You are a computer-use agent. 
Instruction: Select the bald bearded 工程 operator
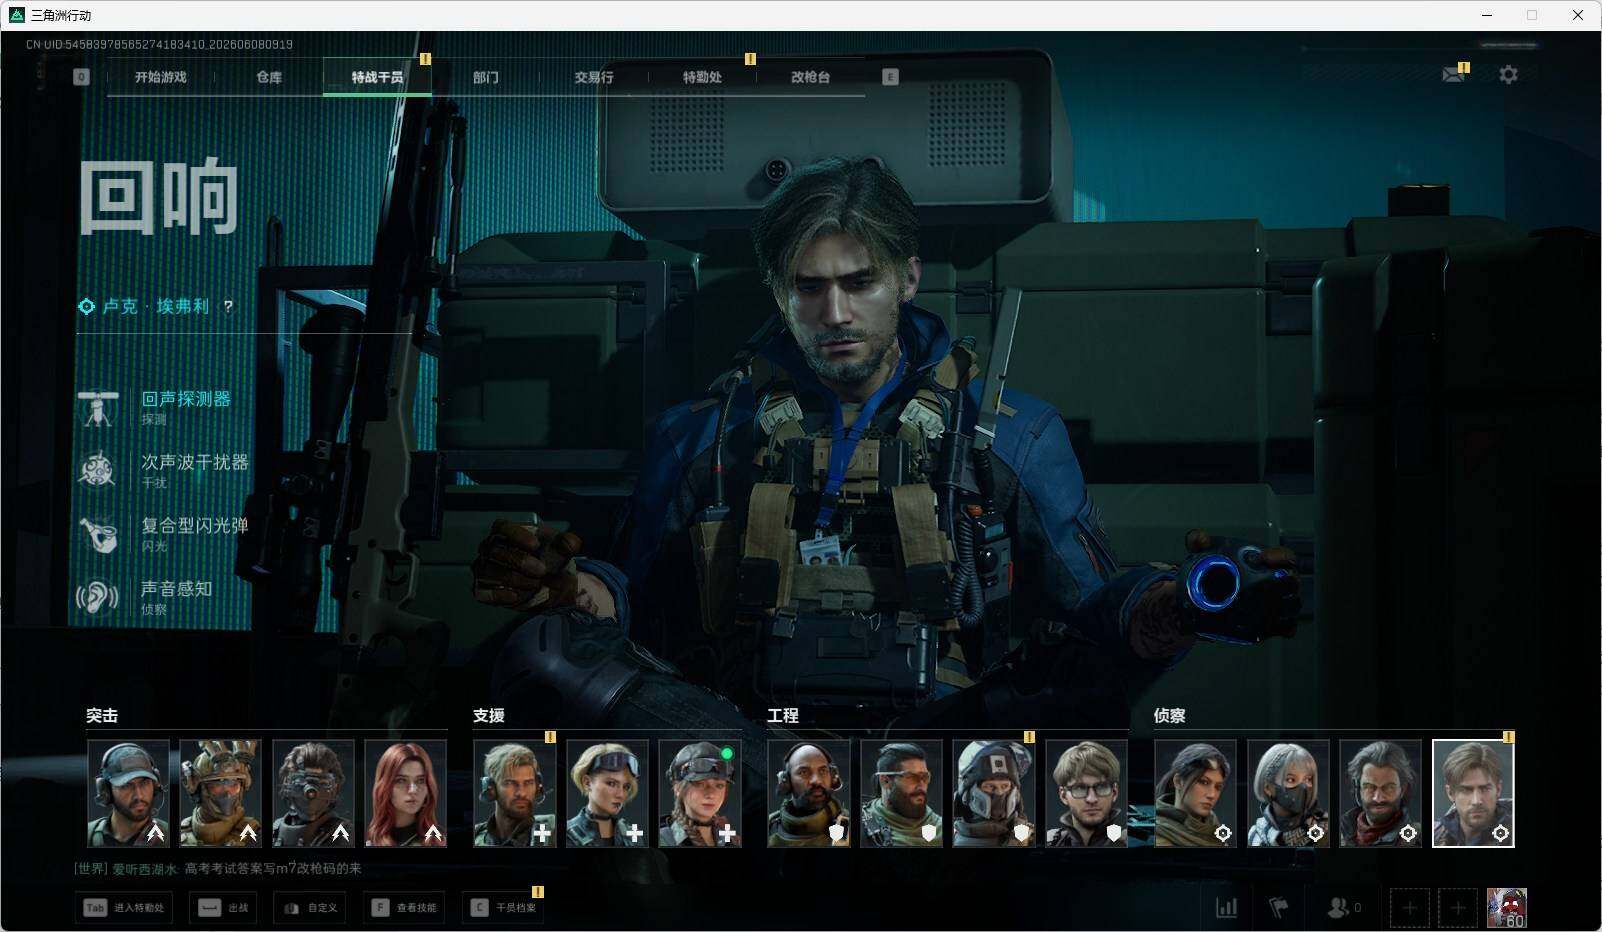pos(809,793)
